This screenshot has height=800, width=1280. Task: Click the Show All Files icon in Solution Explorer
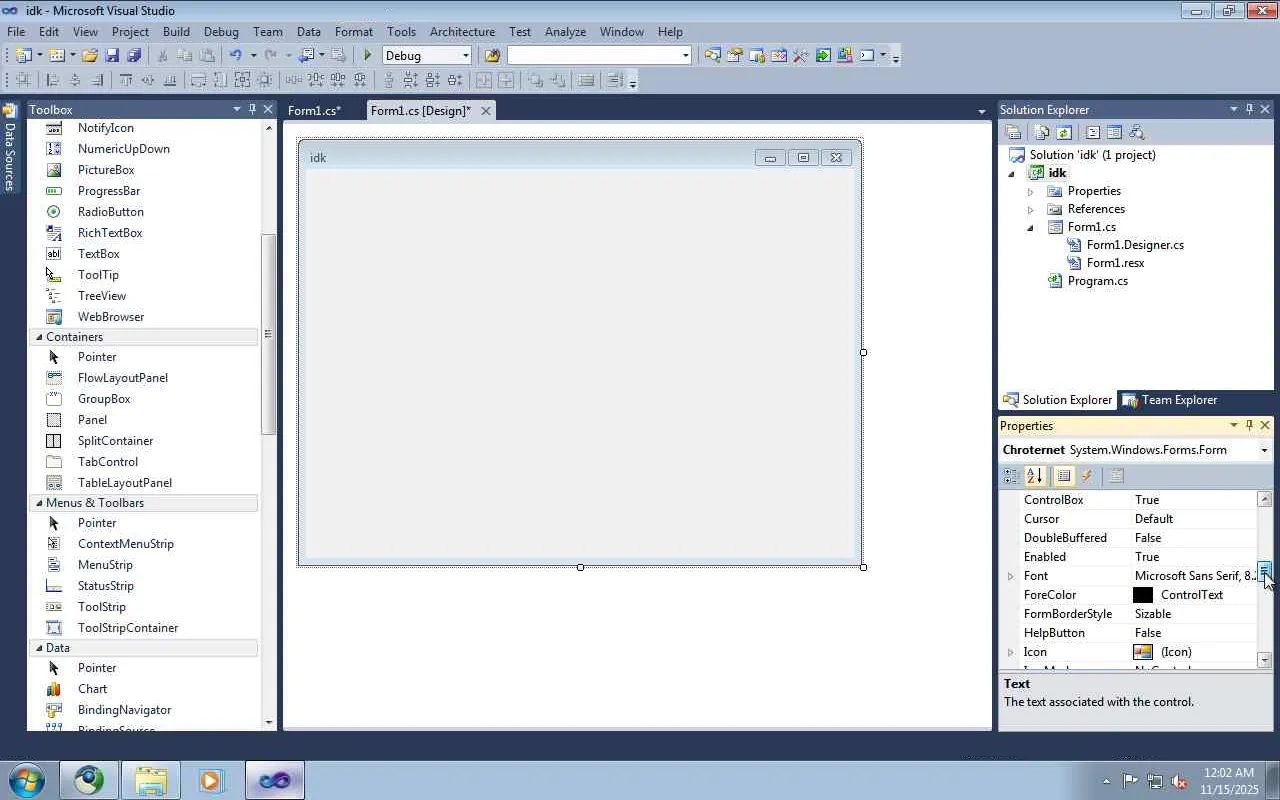[x=1042, y=132]
